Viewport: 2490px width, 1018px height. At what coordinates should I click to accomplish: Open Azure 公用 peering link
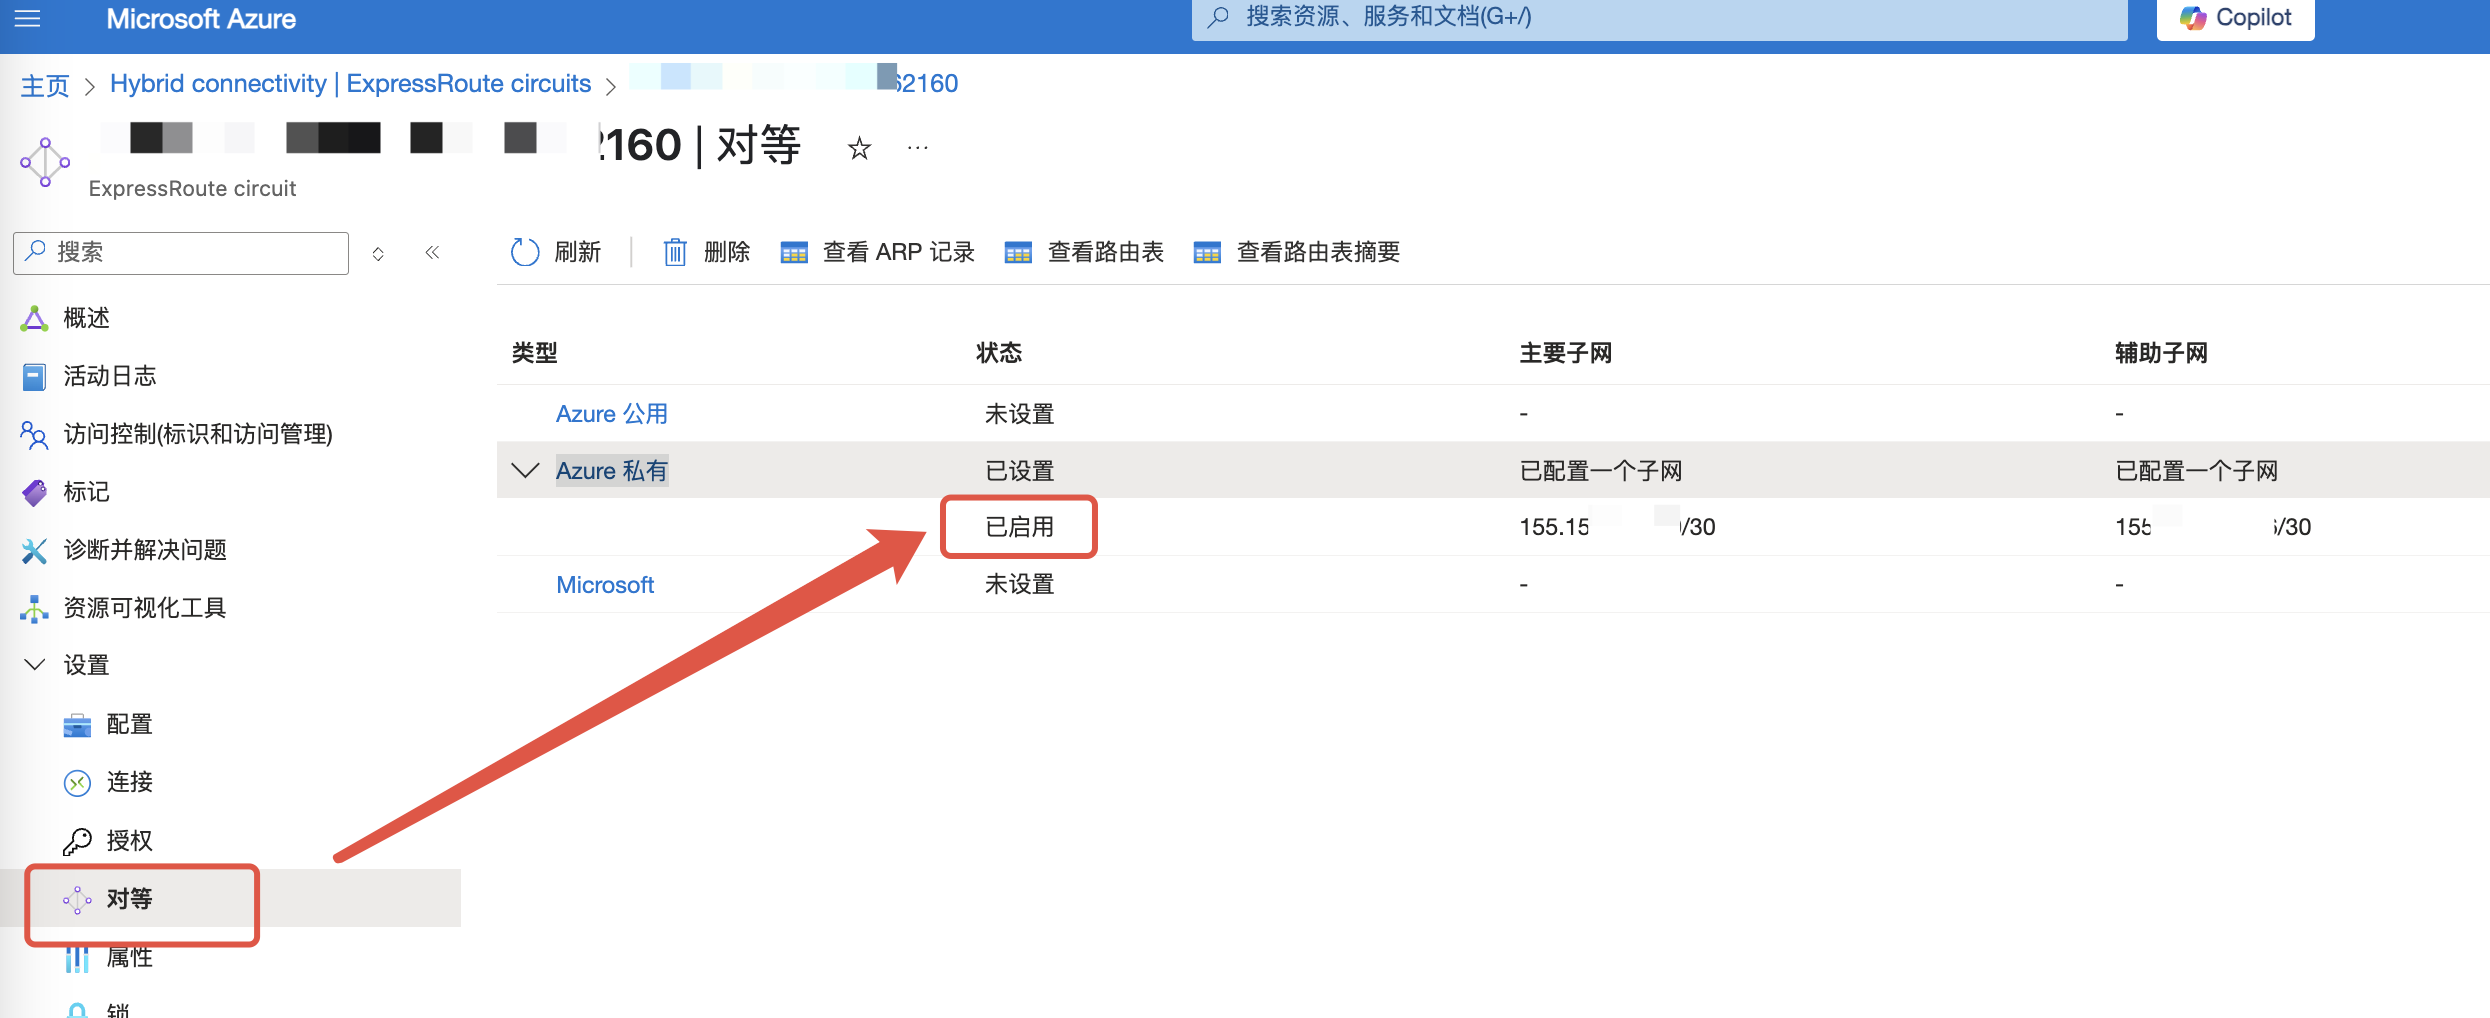click(x=612, y=414)
